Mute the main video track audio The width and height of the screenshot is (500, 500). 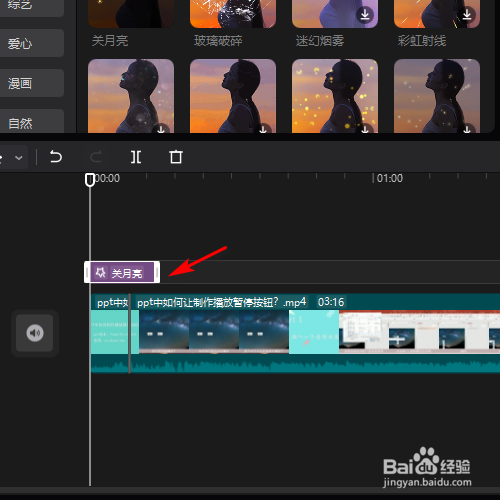click(35, 333)
